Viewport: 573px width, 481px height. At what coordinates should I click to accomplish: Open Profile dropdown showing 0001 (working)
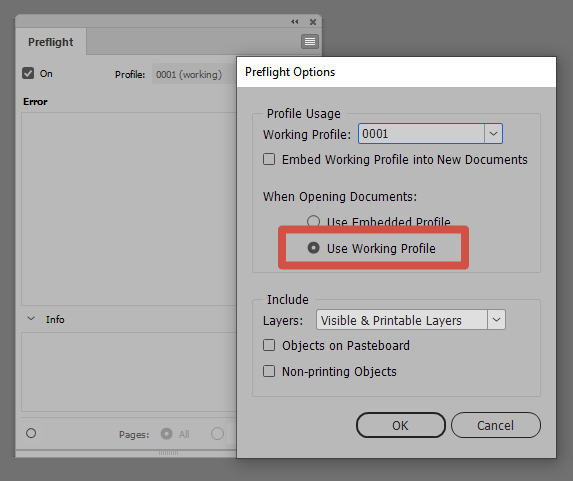click(x=194, y=74)
